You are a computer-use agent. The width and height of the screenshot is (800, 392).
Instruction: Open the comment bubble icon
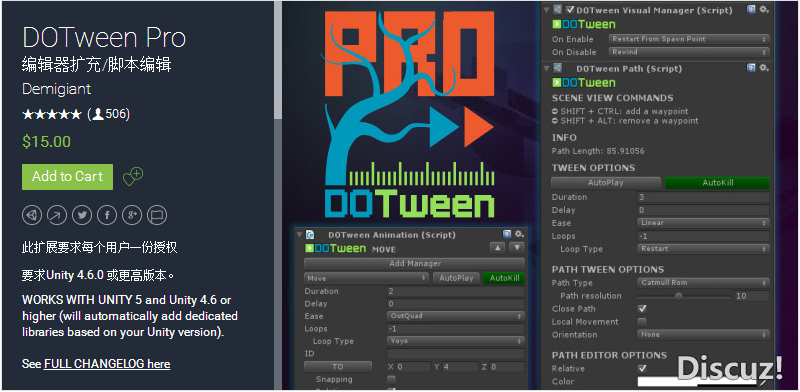[x=157, y=215]
